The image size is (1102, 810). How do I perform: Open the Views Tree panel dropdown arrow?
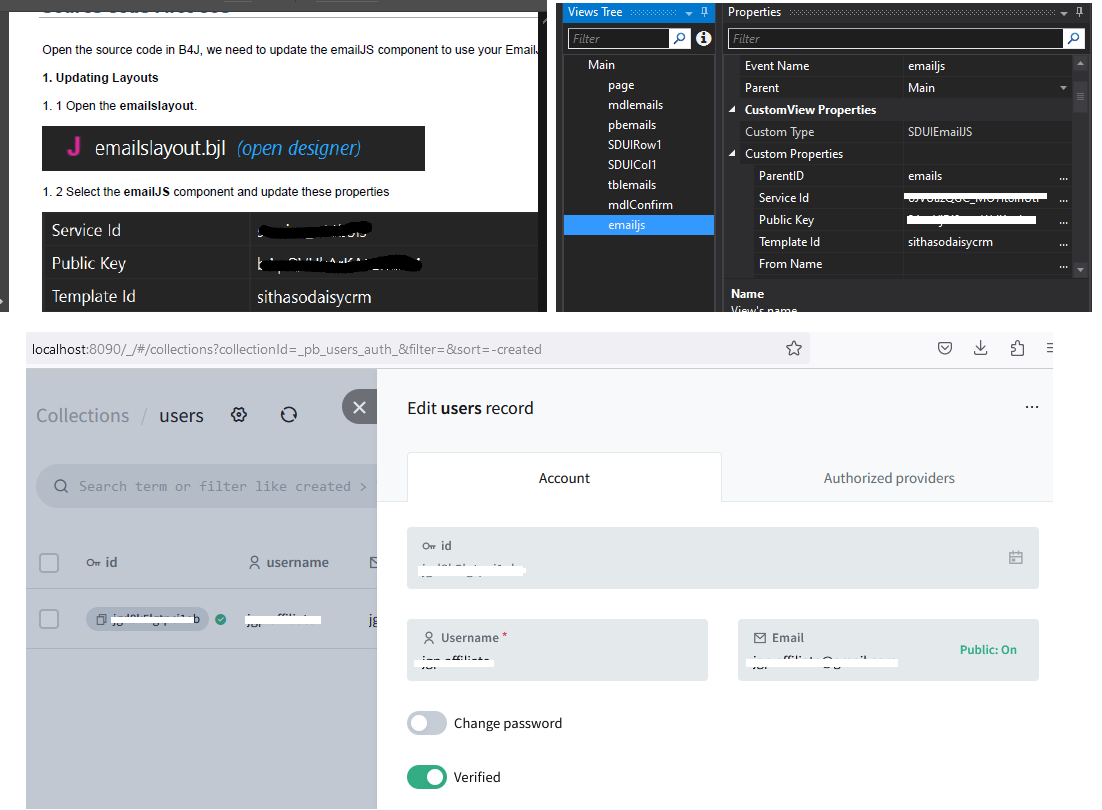[x=689, y=13]
